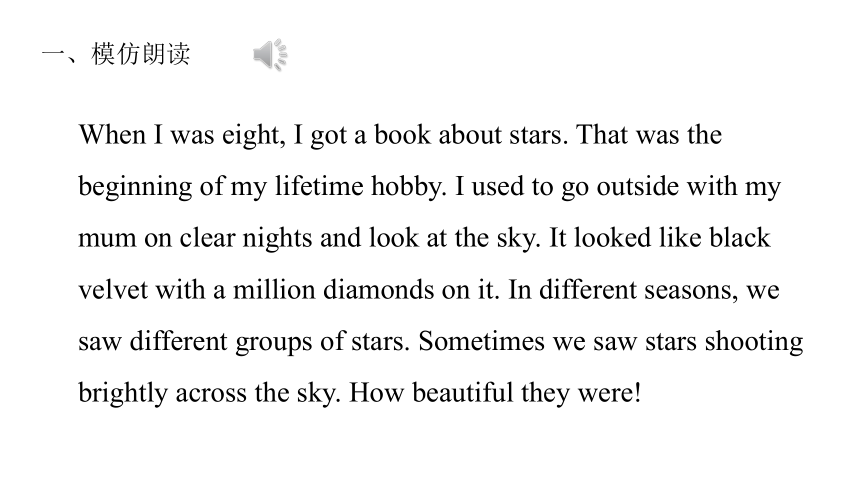This screenshot has width=860, height=484.
Task: Click the word "million"
Action: click(x=274, y=289)
